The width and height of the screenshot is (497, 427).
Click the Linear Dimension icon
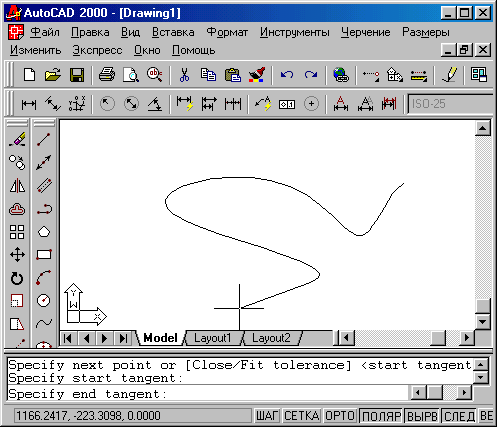click(x=29, y=104)
